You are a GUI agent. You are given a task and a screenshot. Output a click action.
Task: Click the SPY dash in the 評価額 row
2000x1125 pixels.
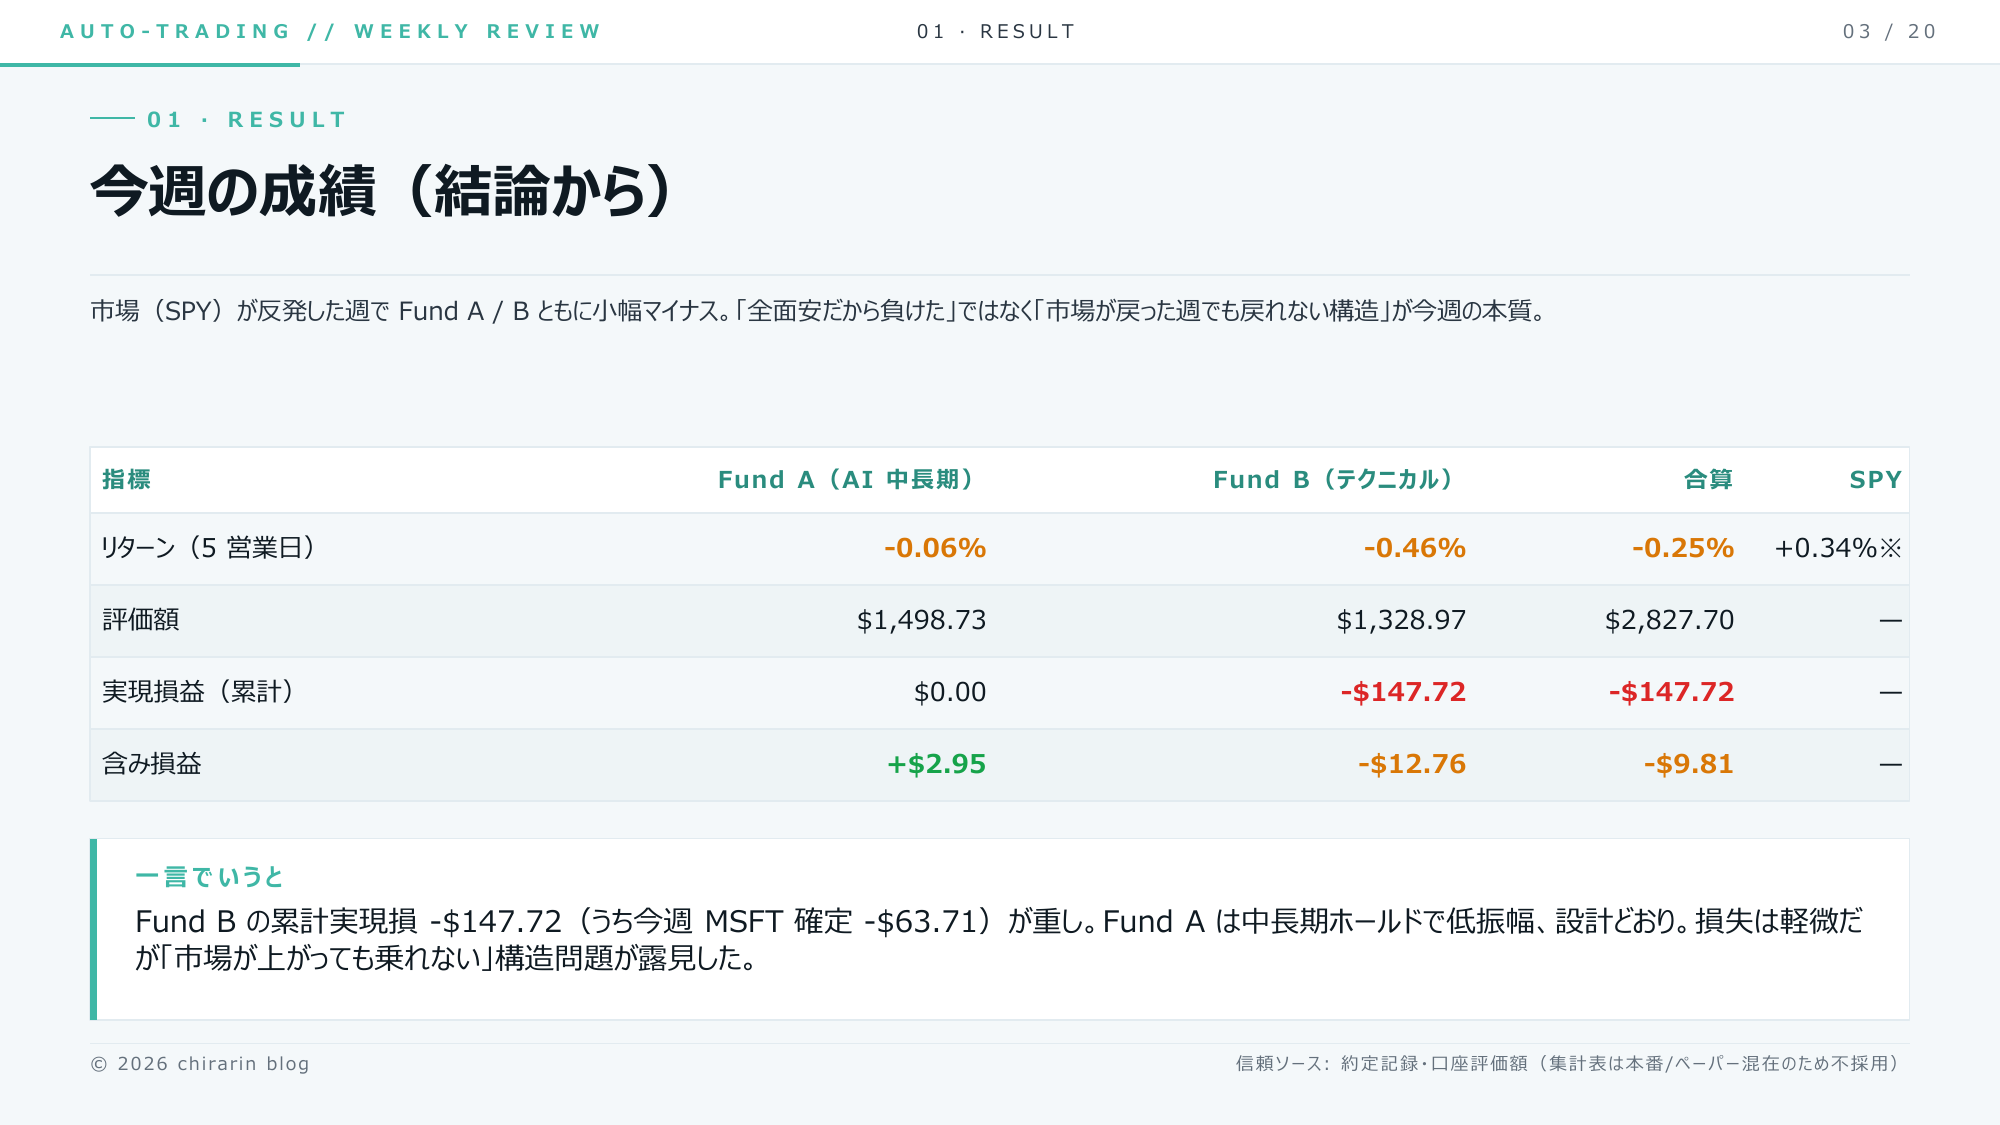[x=1890, y=621]
